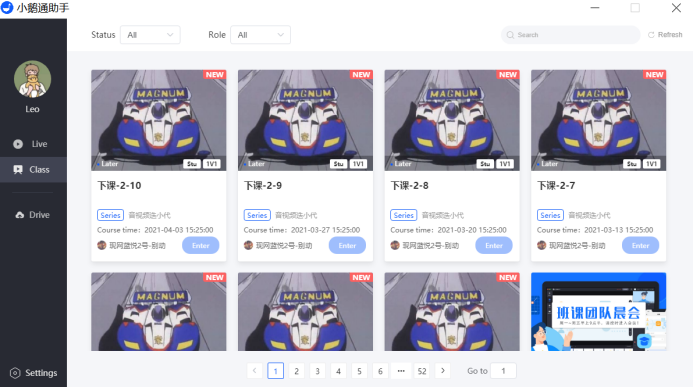The width and height of the screenshot is (693, 388).
Task: Jump to last page 52
Action: tap(422, 371)
